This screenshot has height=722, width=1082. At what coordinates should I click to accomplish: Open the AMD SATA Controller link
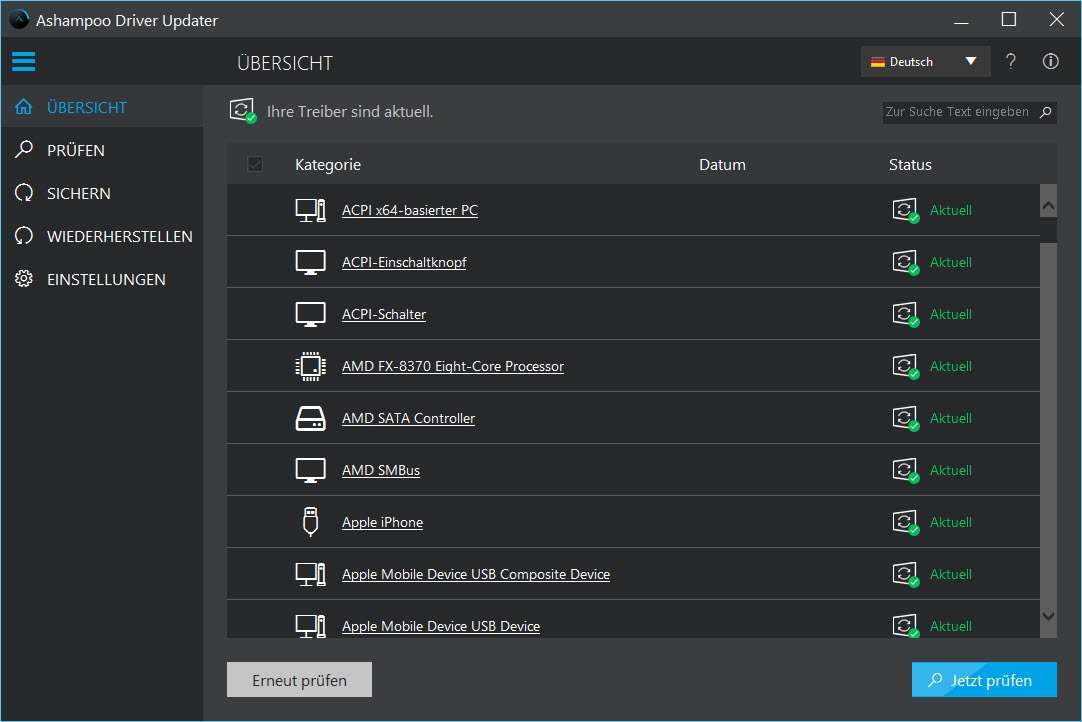pyautogui.click(x=409, y=418)
